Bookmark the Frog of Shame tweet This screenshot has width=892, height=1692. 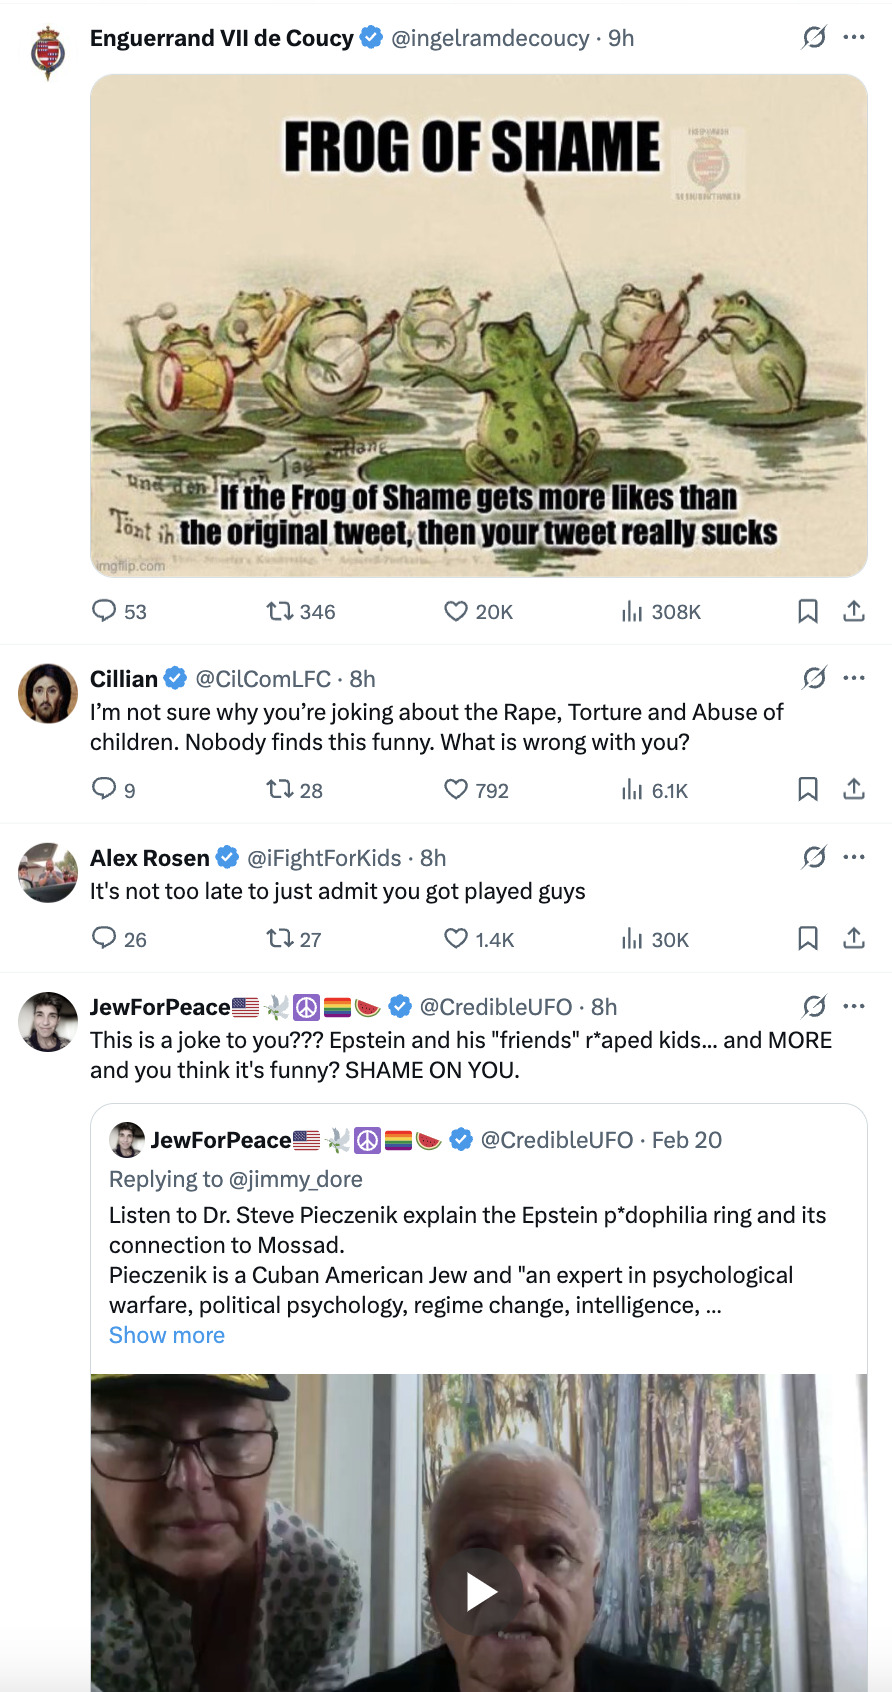click(x=808, y=611)
